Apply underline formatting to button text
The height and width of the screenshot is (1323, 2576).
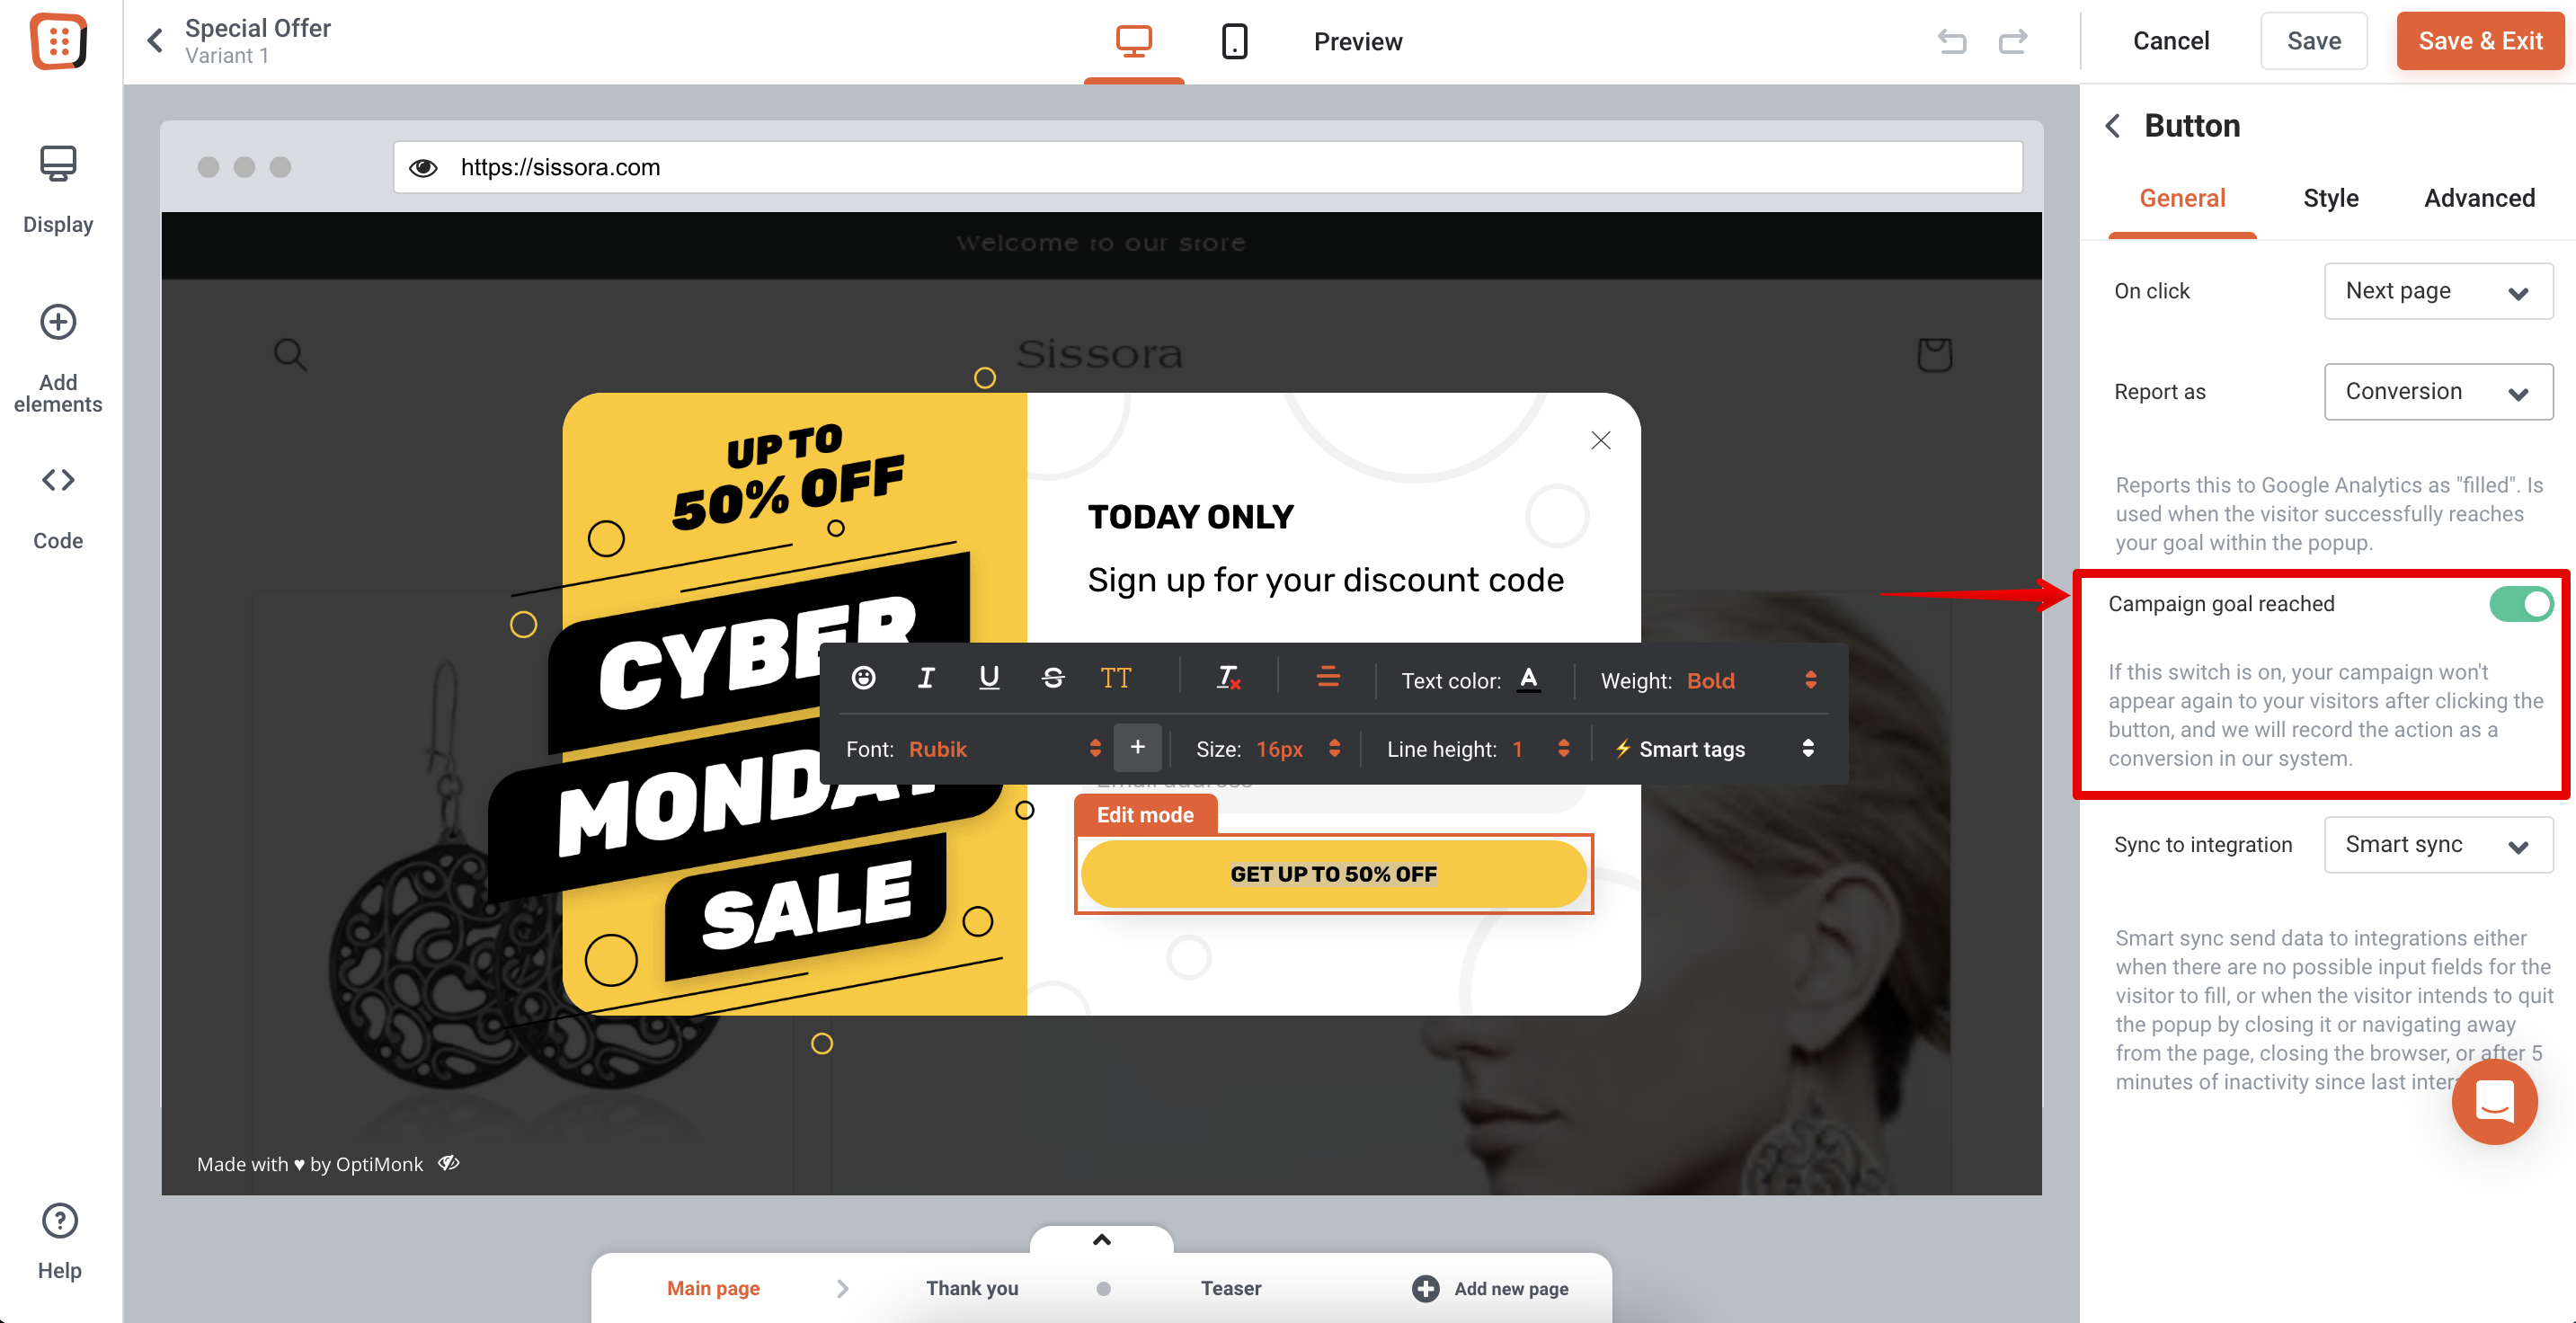point(988,679)
